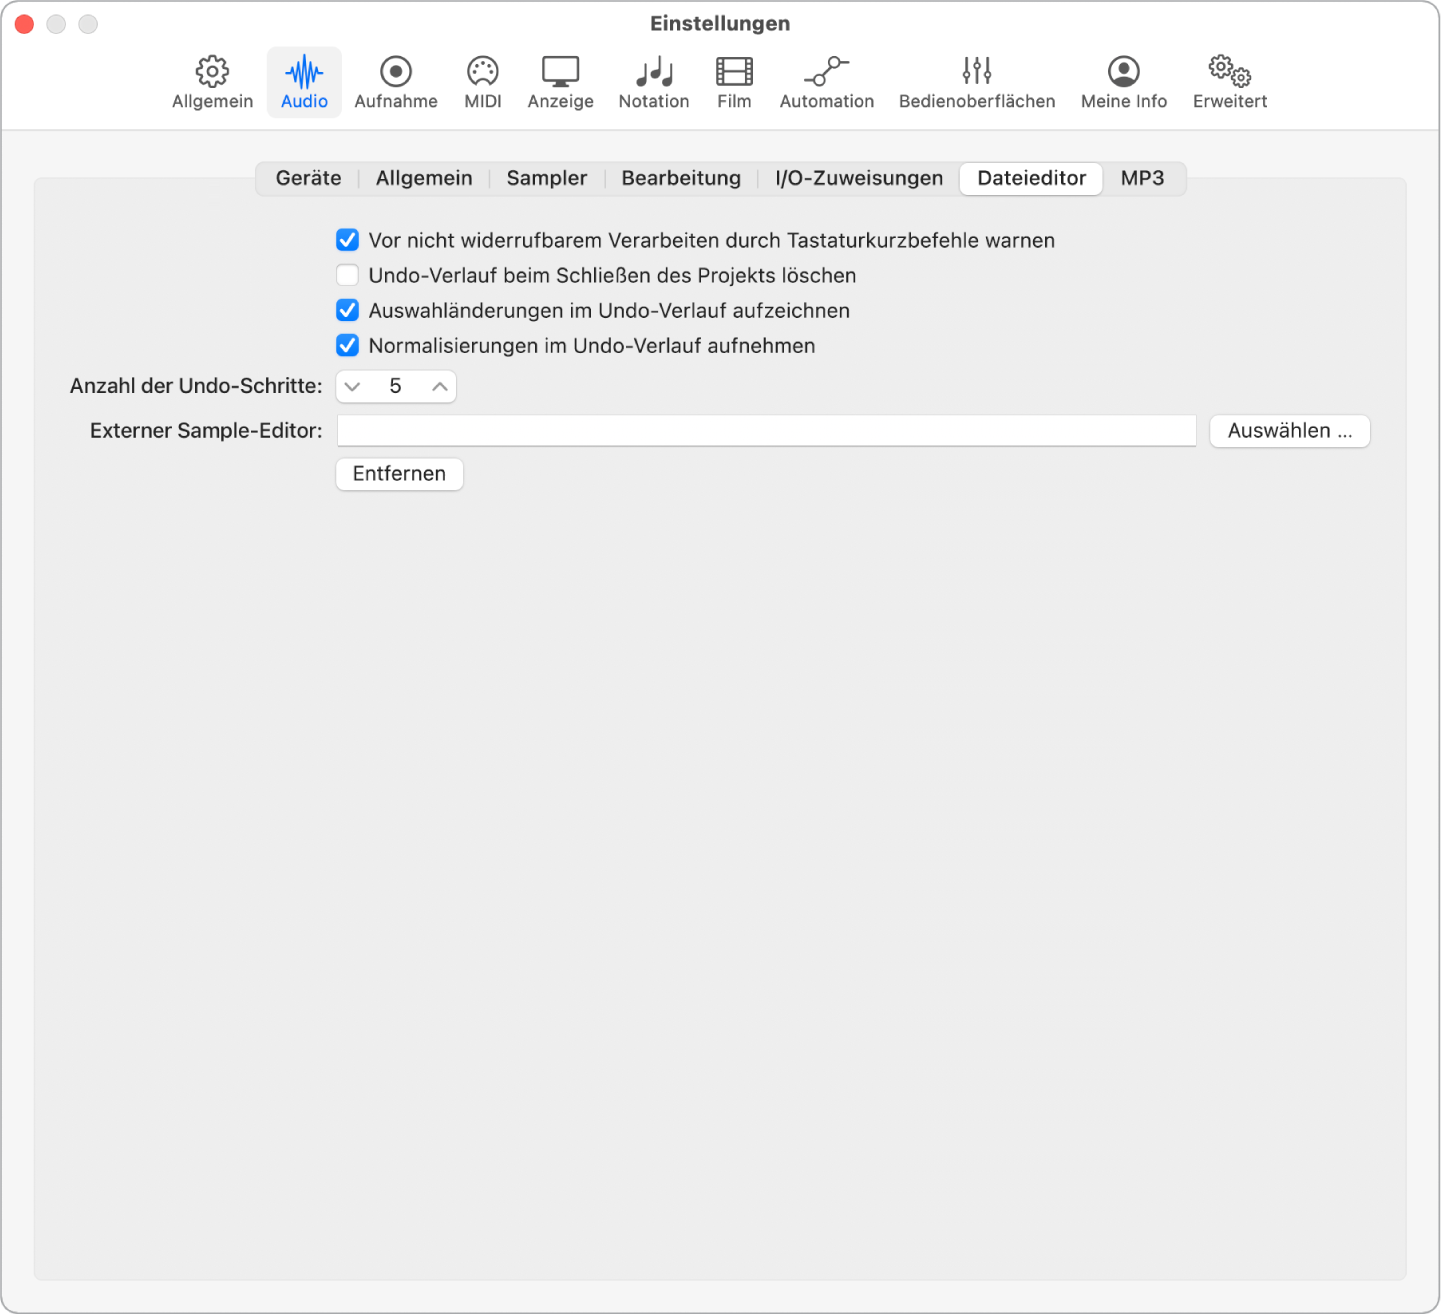
Task: Enable Undo-Verlauf beim Schließen des Projekts löschen
Action: coord(347,275)
